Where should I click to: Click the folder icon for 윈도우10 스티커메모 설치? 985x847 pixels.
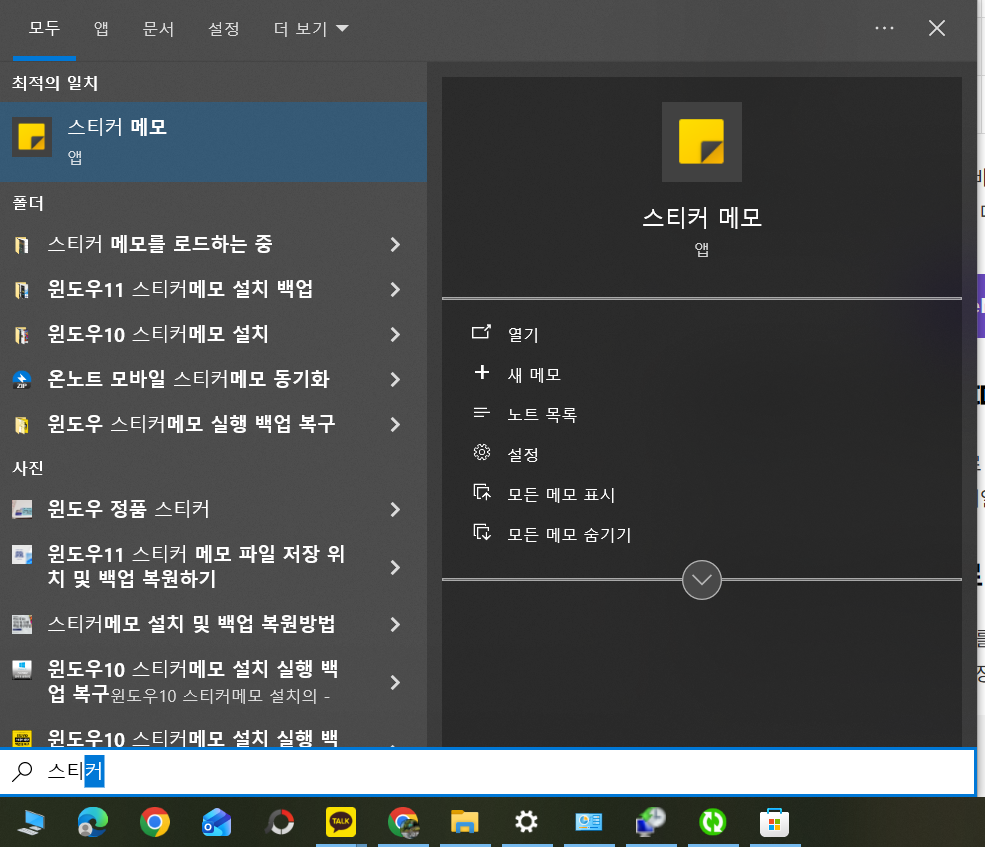pyautogui.click(x=22, y=335)
